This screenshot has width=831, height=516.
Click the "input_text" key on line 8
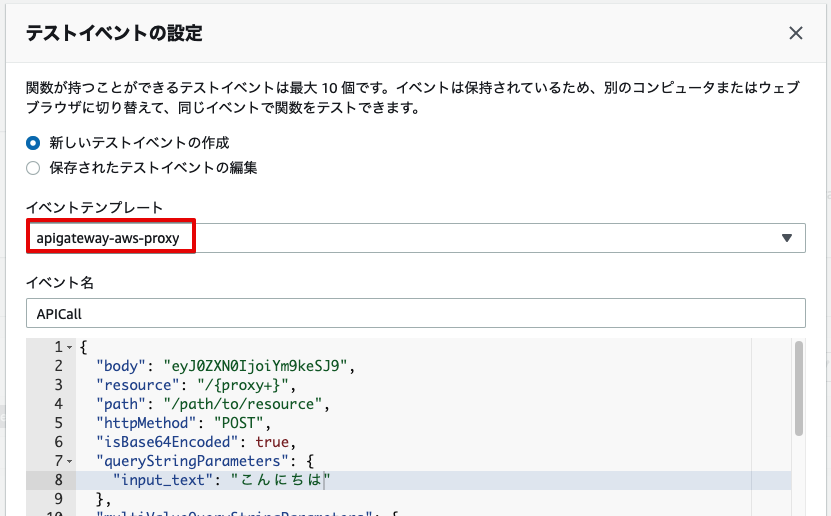(x=163, y=480)
